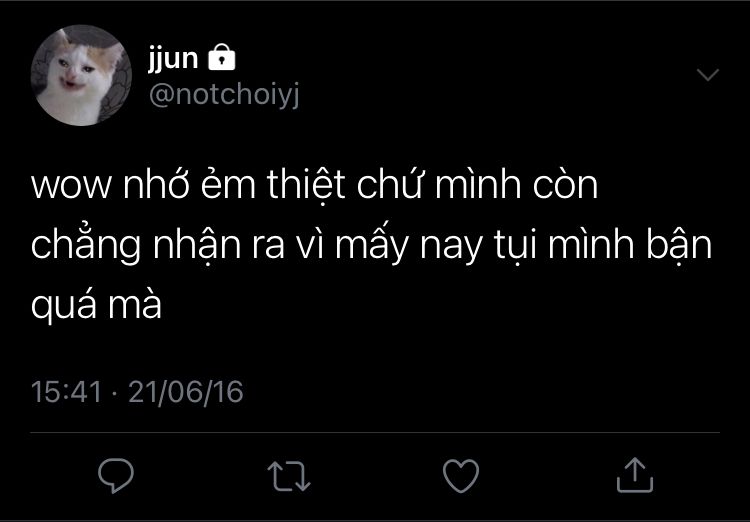
Task: Open the cat profile picture avatar
Action: click(x=81, y=75)
